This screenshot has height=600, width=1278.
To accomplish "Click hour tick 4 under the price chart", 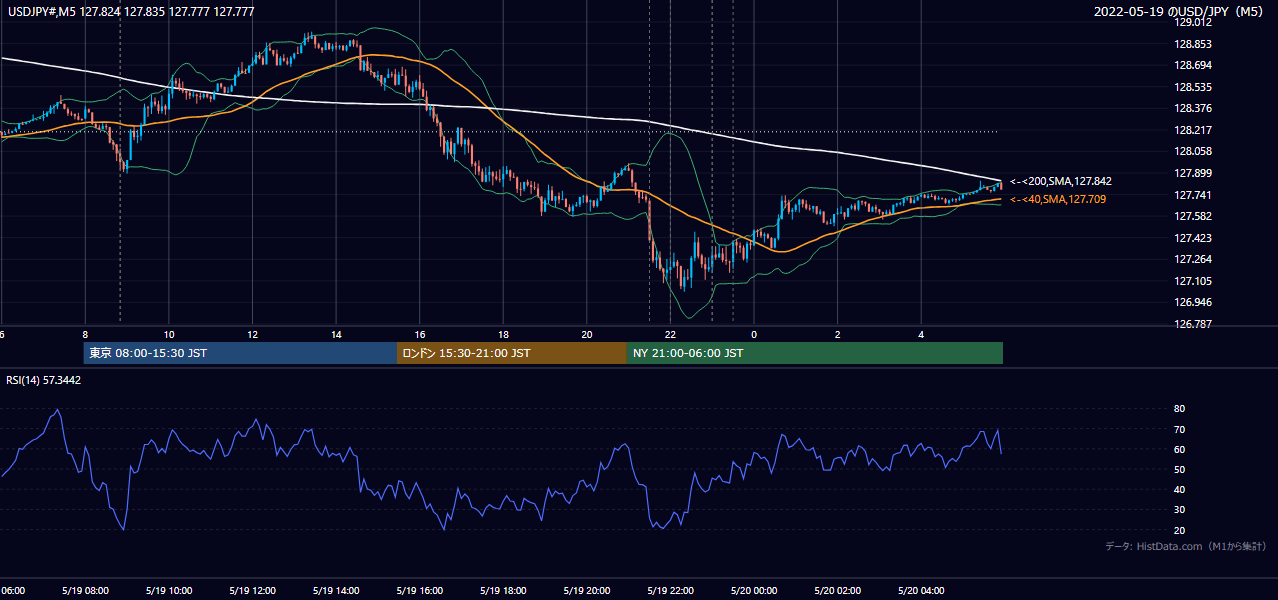I will click(922, 334).
